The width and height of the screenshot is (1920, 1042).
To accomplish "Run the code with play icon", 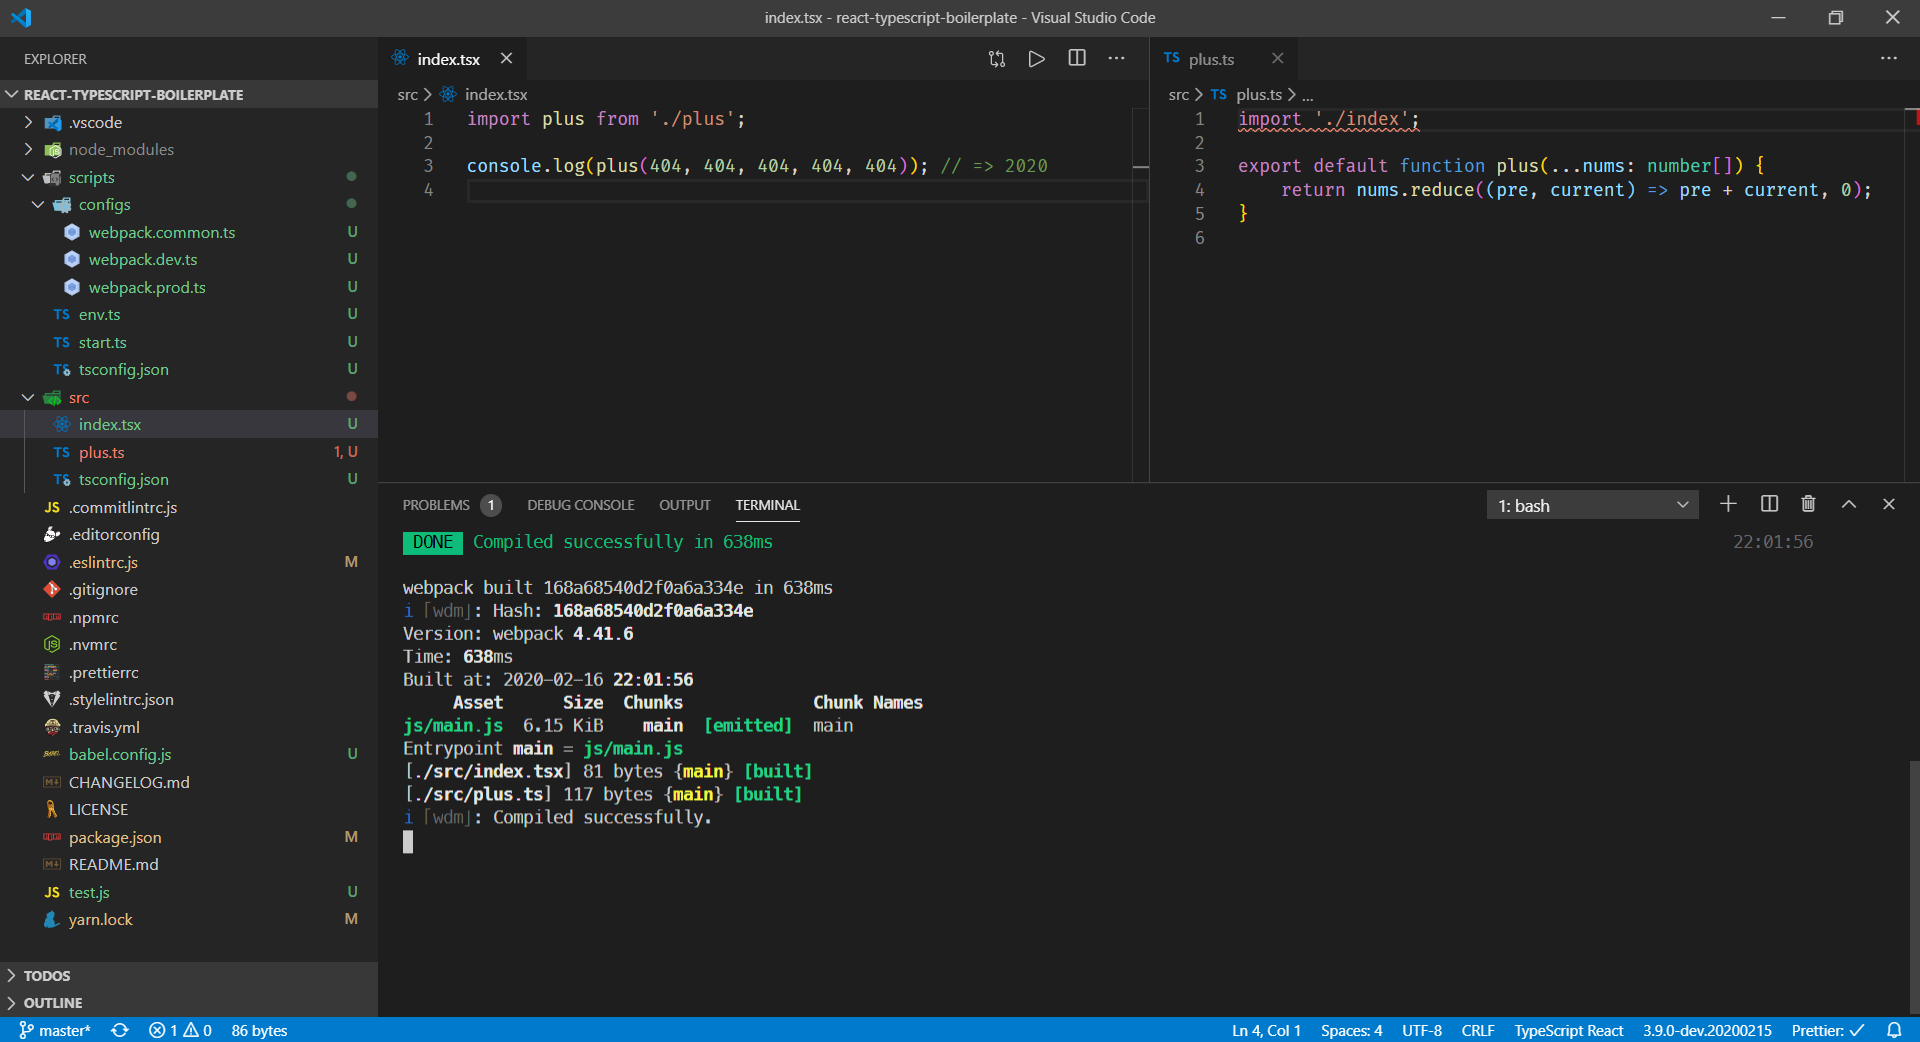I will (1037, 59).
